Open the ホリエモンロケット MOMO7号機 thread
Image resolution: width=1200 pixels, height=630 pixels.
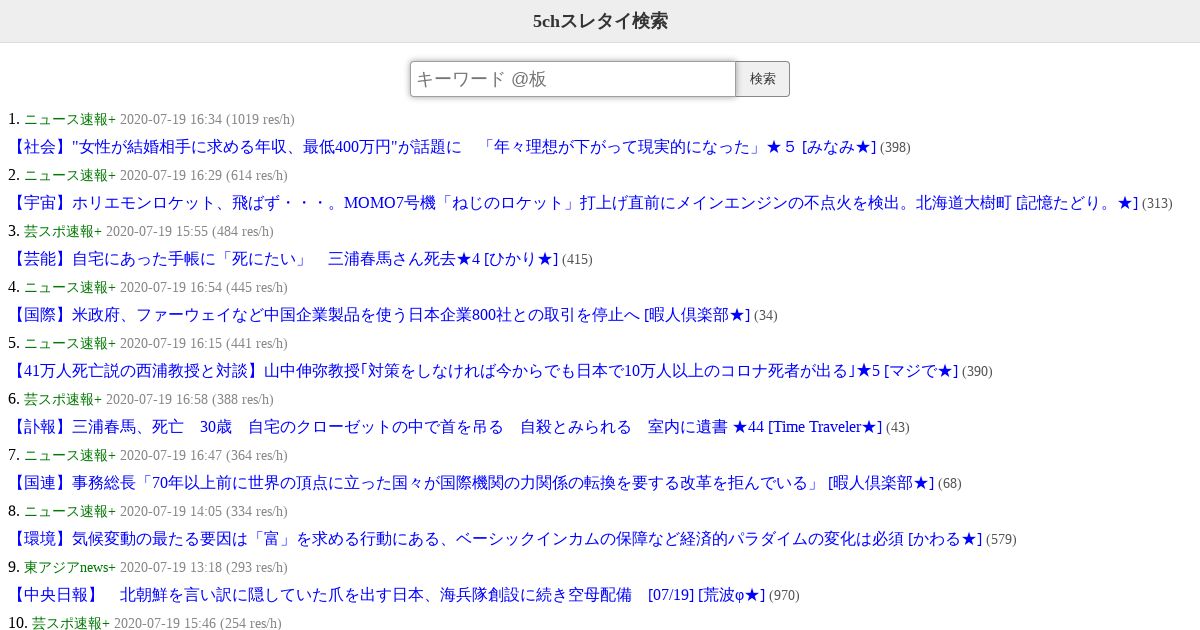pyautogui.click(x=573, y=203)
